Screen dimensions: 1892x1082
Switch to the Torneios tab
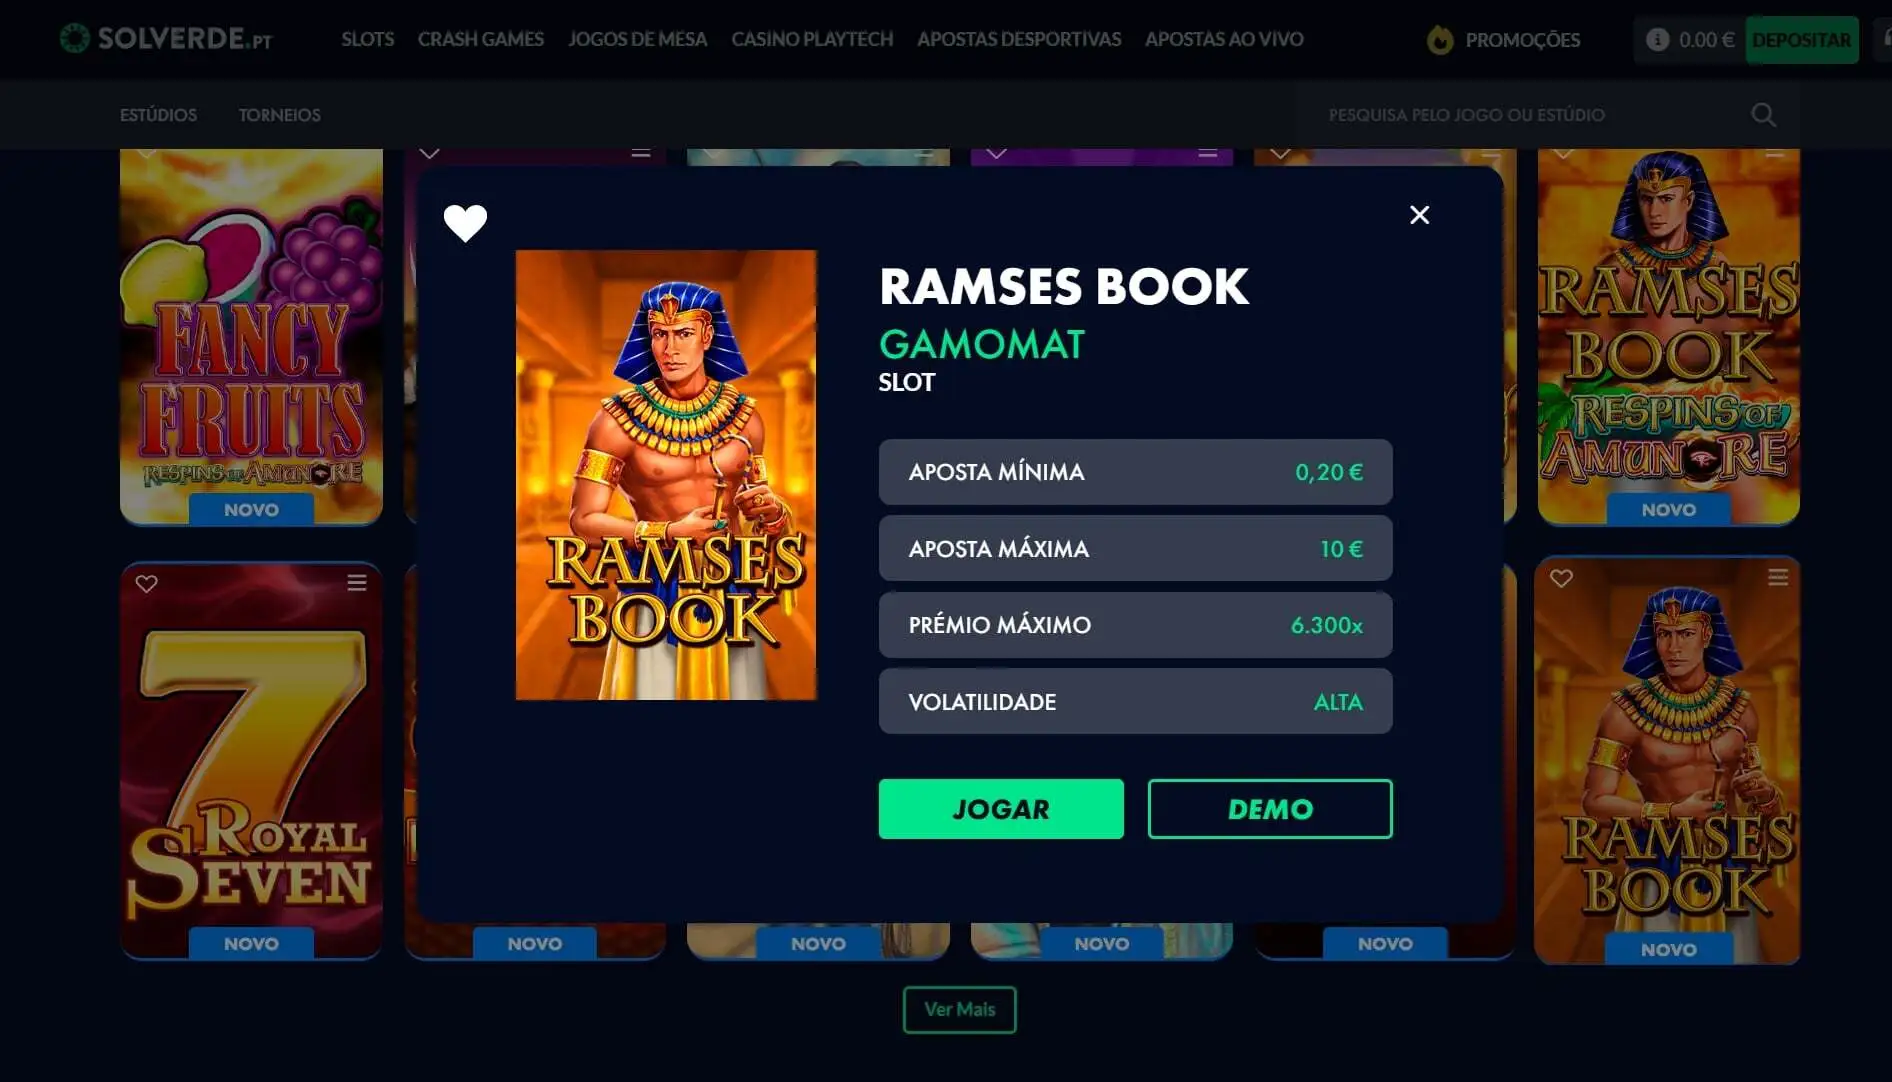pyautogui.click(x=279, y=115)
